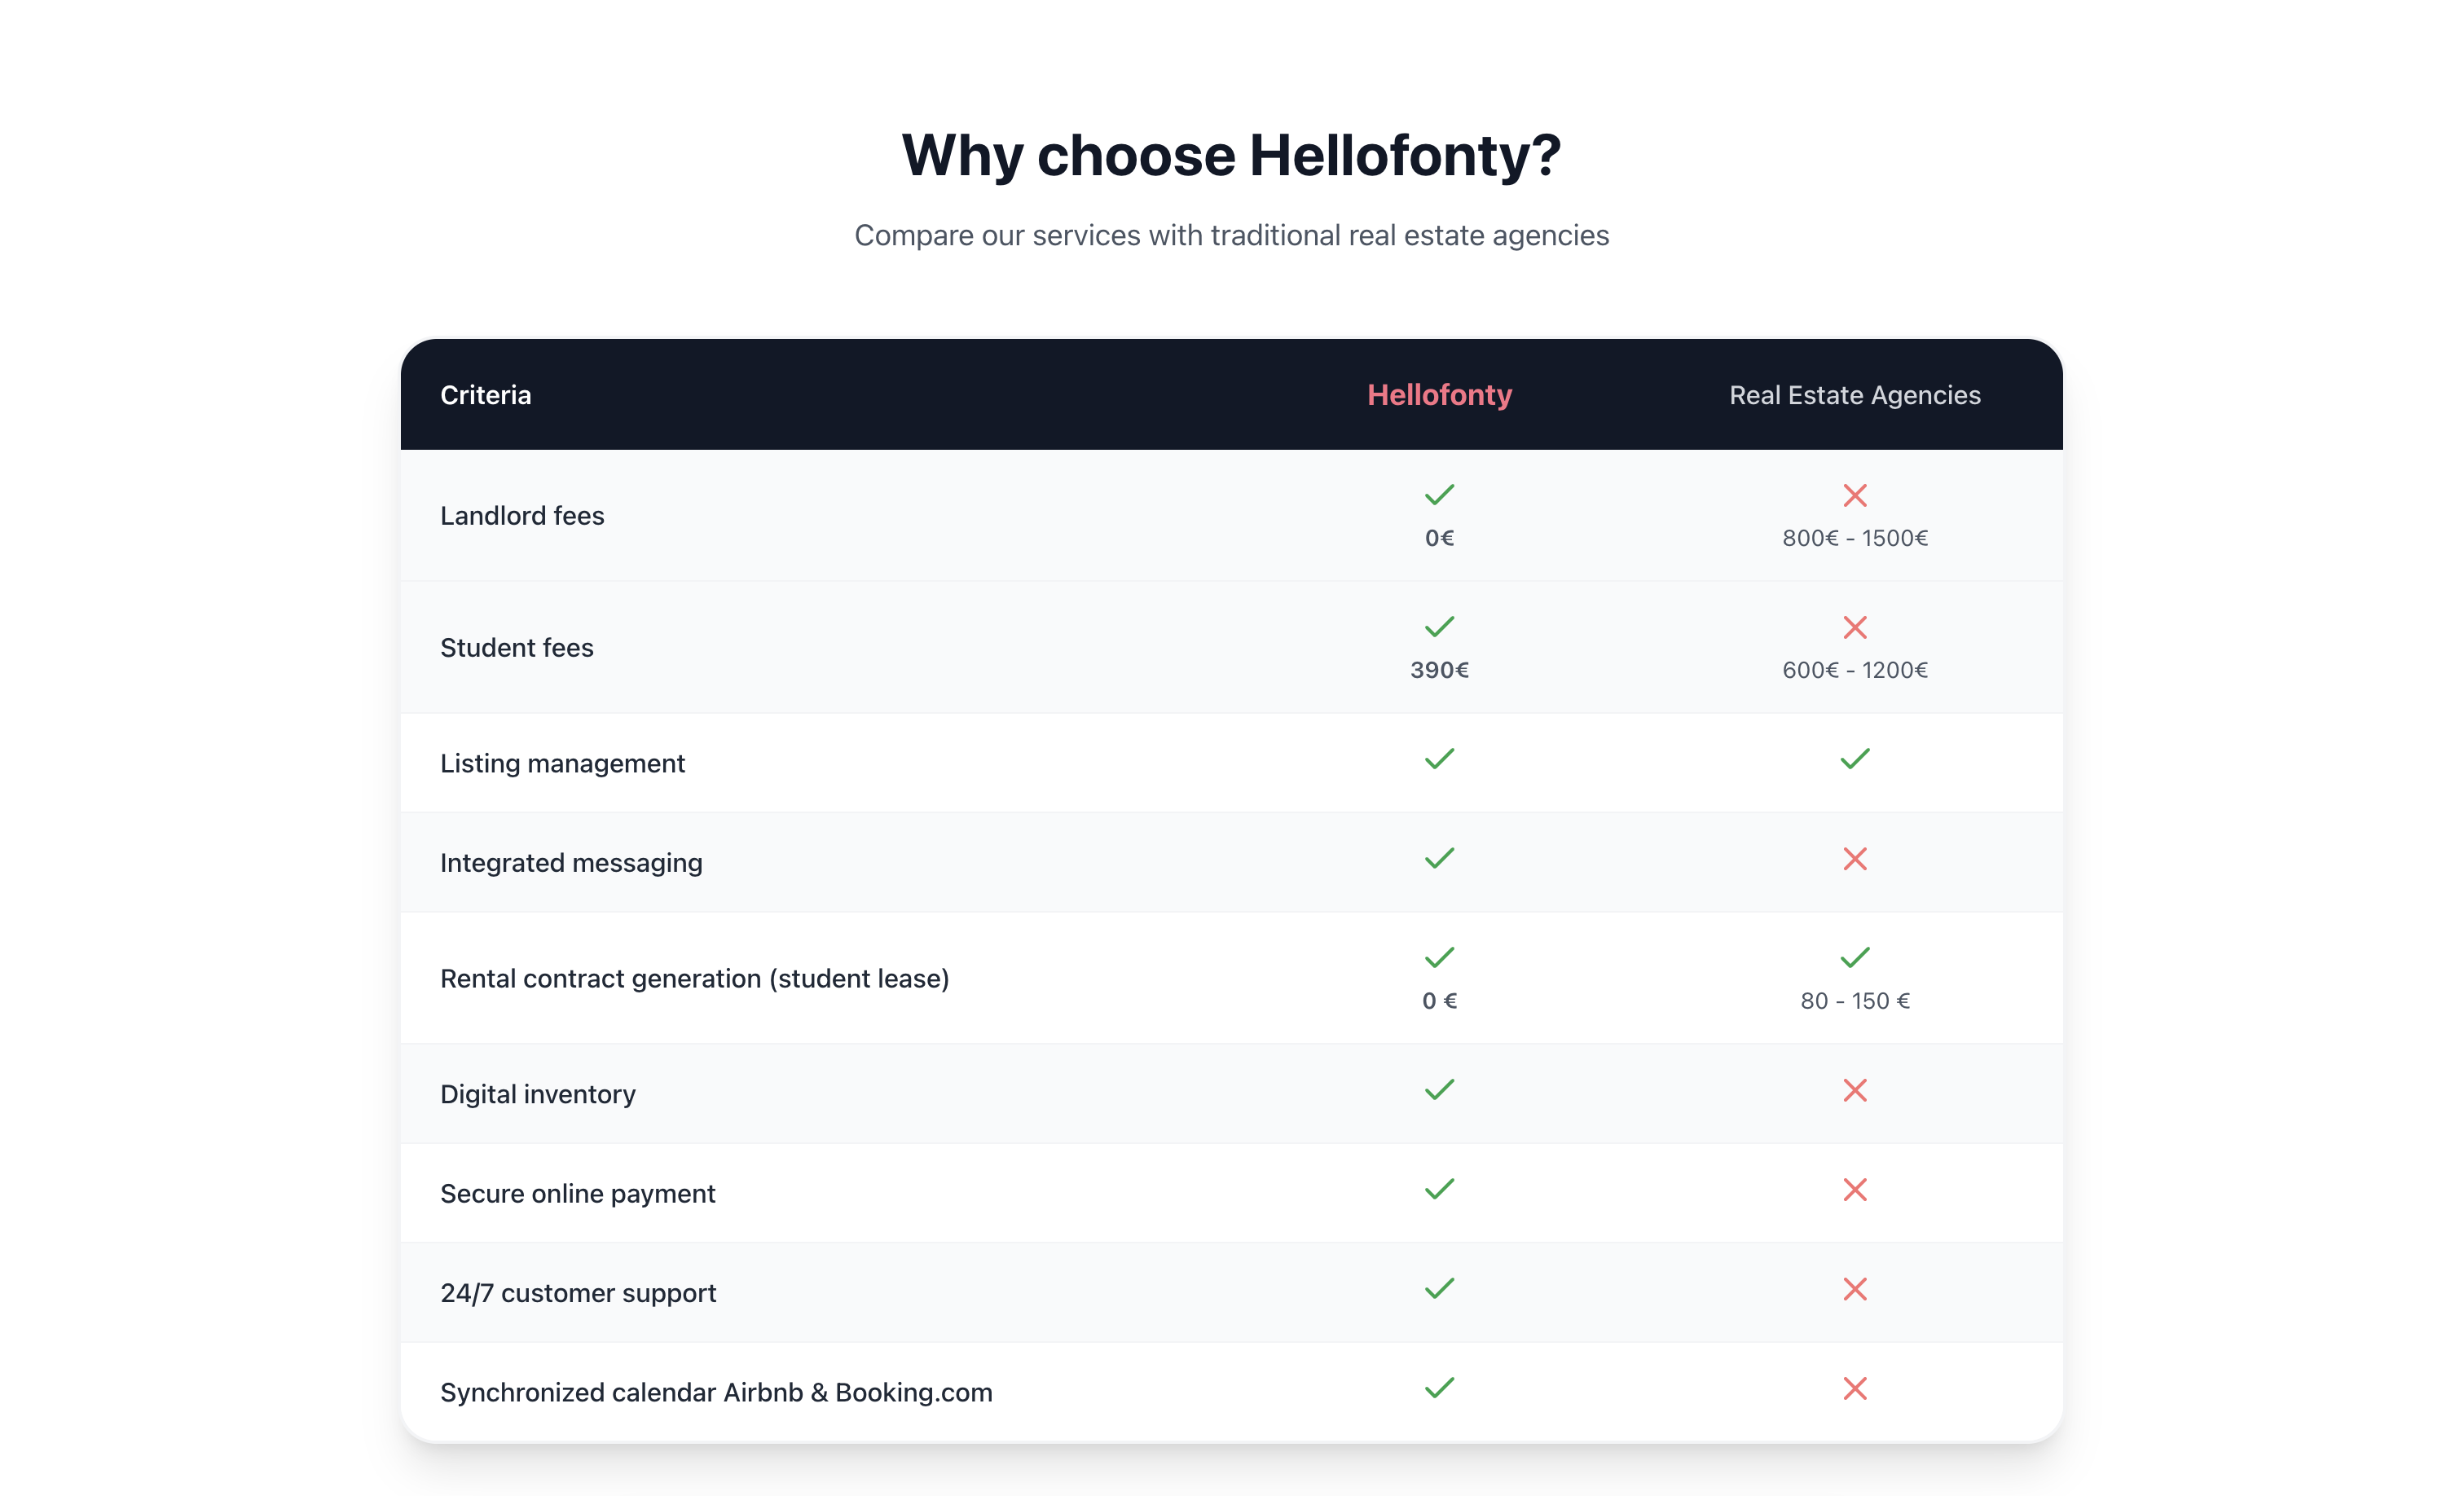Click the checkmark for Digital inventory
Image resolution: width=2464 pixels, height=1496 pixels.
point(1439,1089)
